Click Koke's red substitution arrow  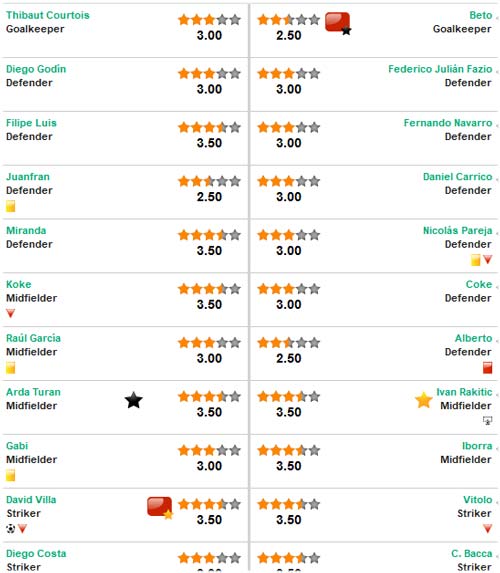[11, 313]
